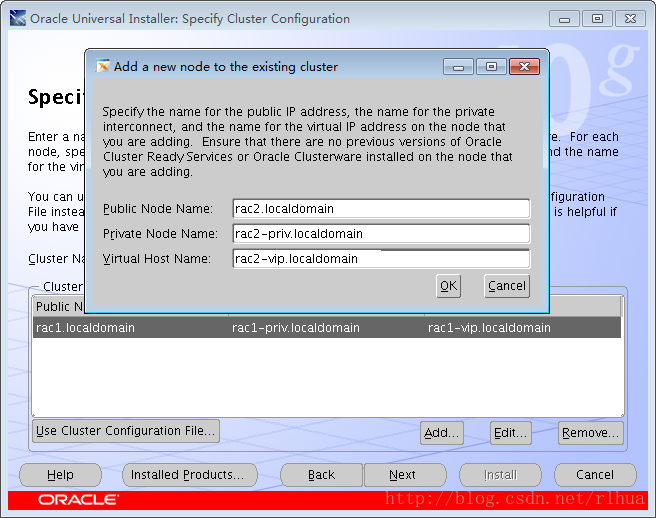This screenshot has height=518, width=656.
Task: Close the Oracle Universal Installer window
Action: pyautogui.click(x=630, y=19)
